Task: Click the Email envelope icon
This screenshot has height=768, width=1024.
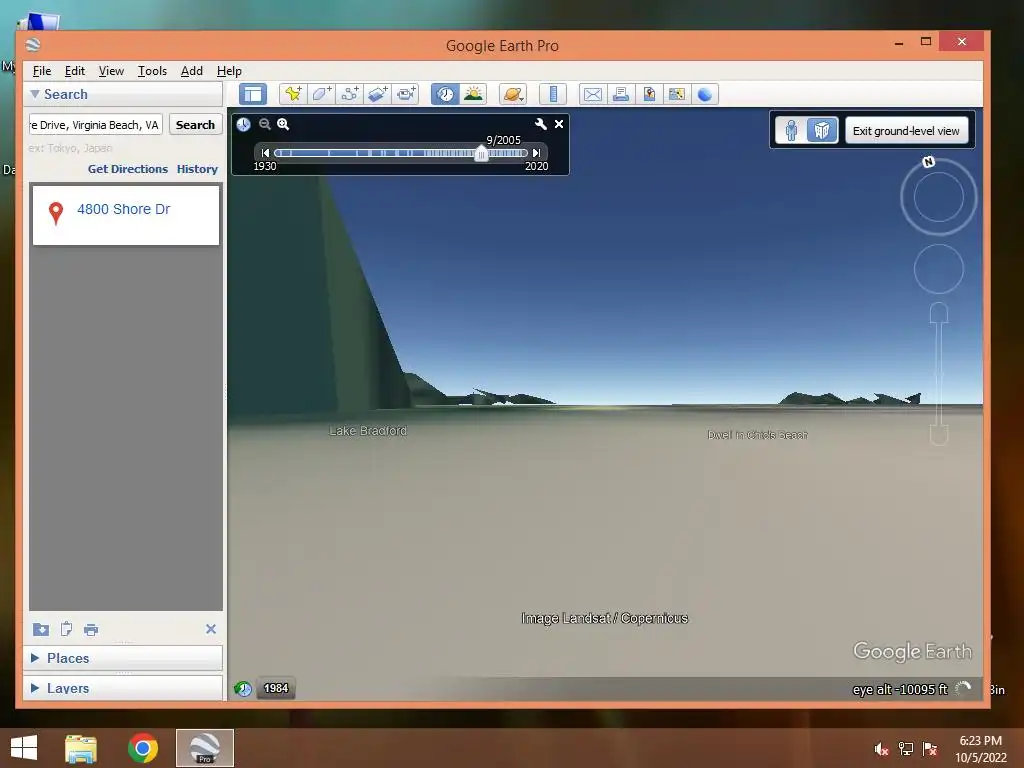Action: pos(592,94)
